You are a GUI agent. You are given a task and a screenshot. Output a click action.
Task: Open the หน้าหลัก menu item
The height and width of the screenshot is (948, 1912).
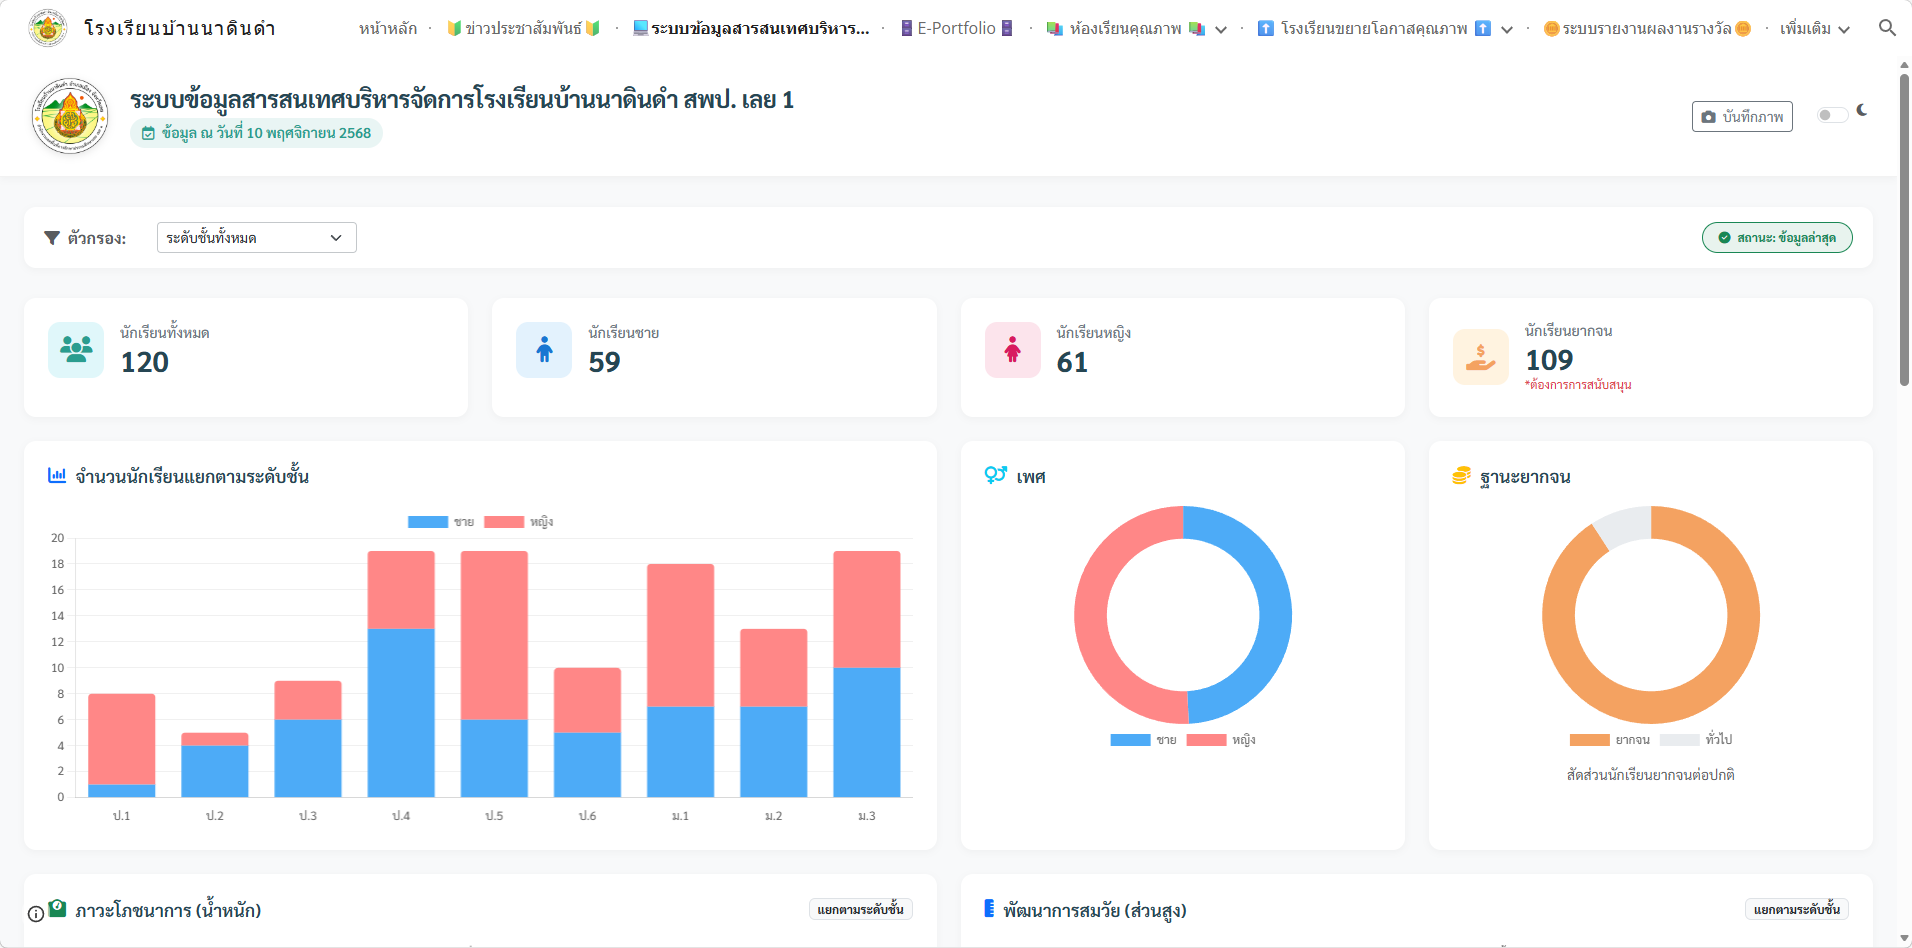pyautogui.click(x=388, y=29)
